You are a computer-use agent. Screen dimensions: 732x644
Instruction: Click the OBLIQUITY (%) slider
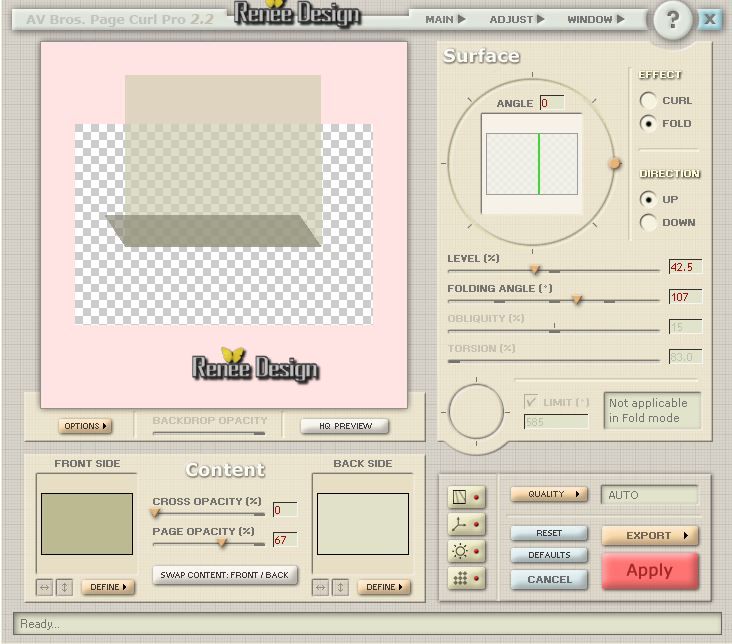click(553, 330)
